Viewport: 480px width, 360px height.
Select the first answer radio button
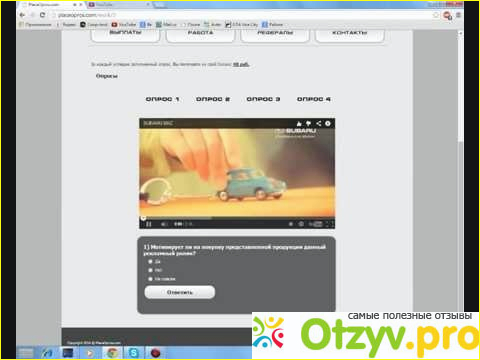tap(150, 262)
